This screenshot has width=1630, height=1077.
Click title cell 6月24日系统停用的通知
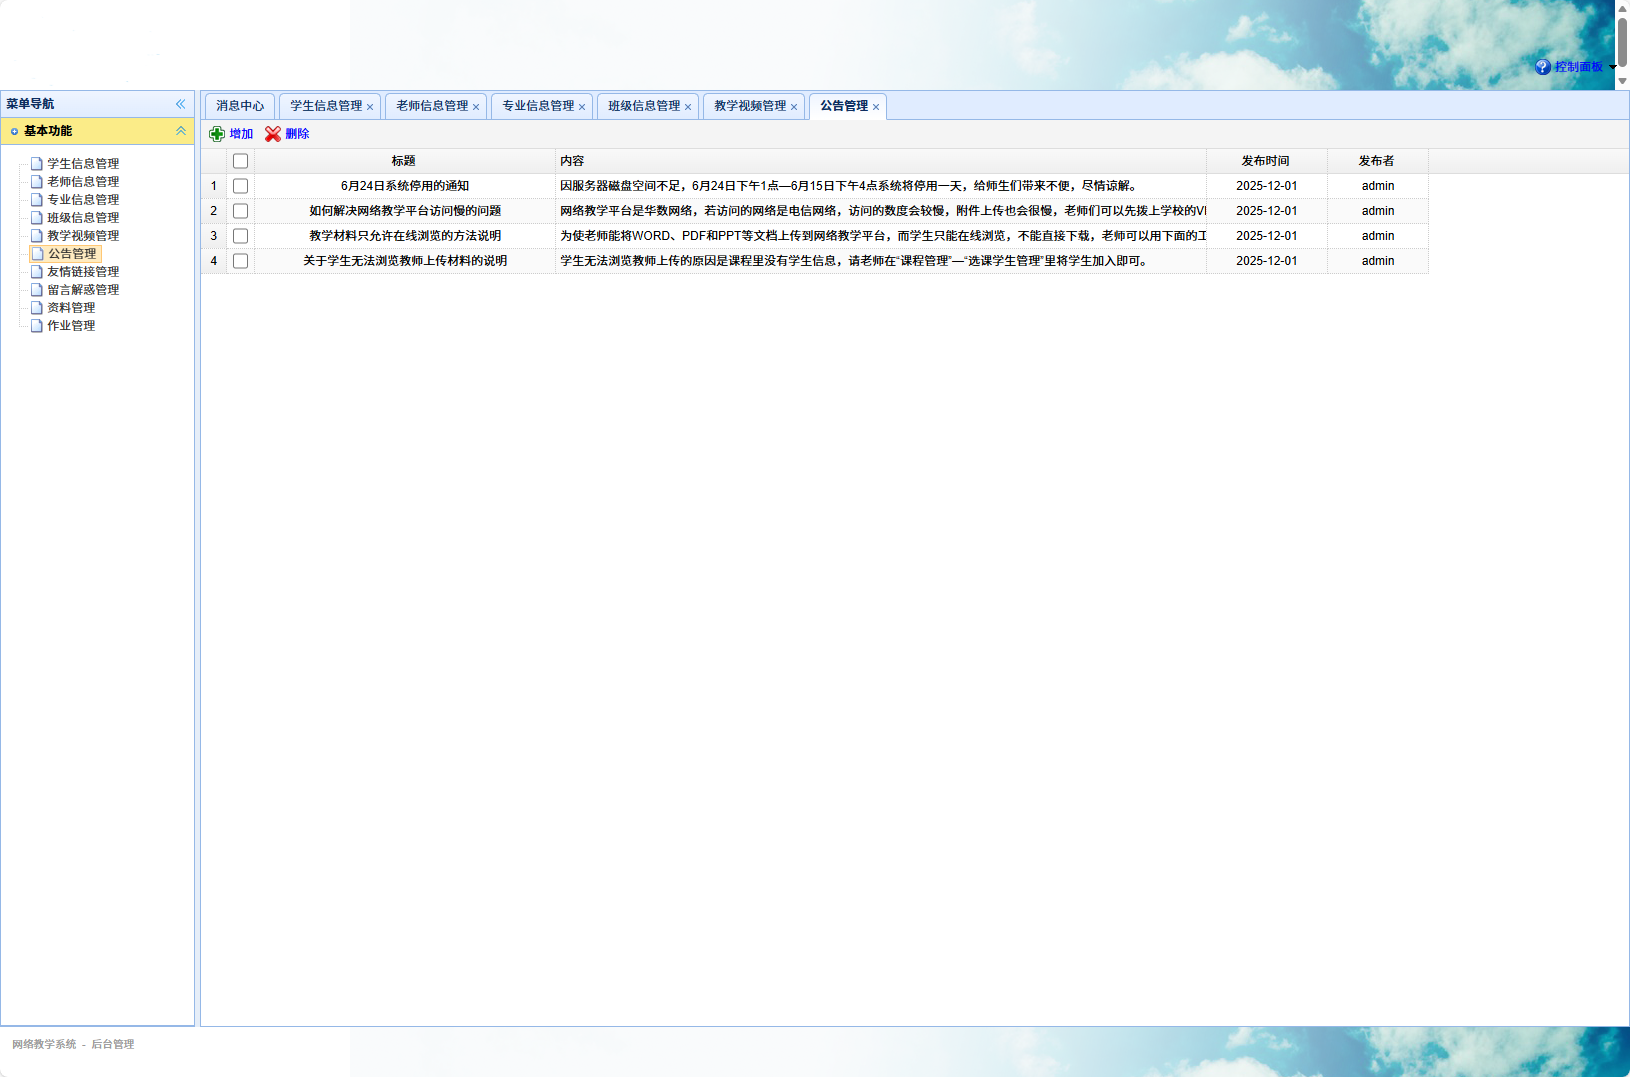405,186
